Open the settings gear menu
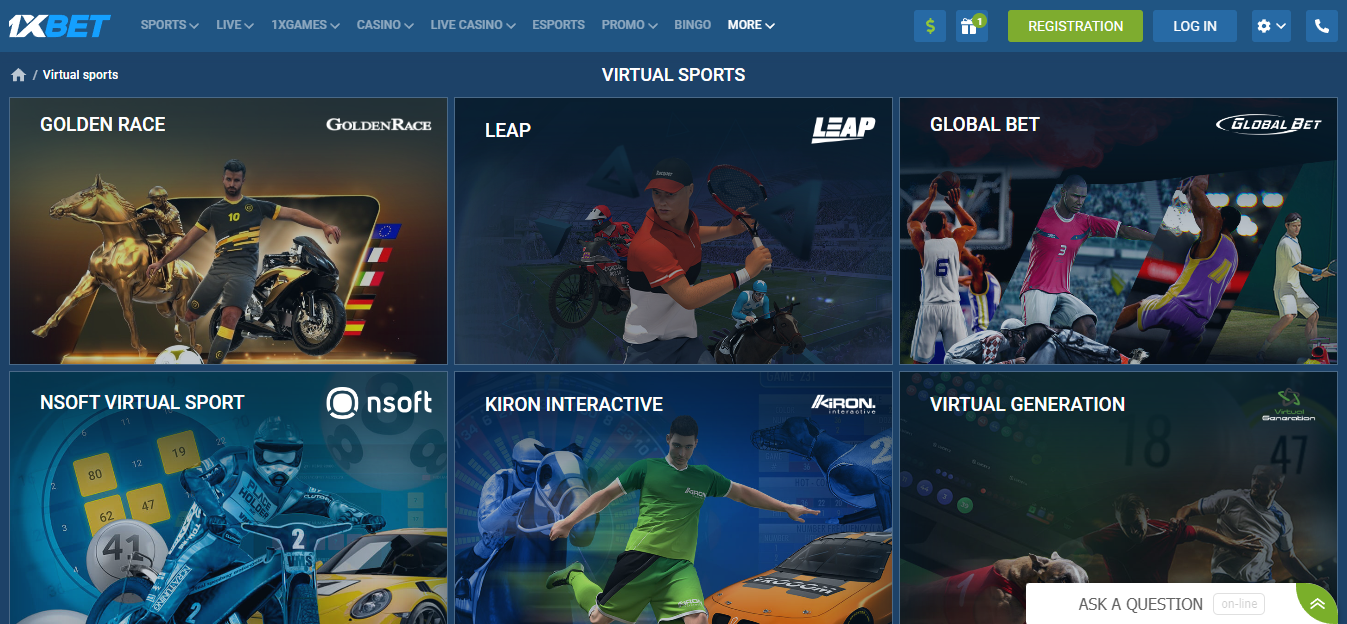Image resolution: width=1347 pixels, height=624 pixels. tap(1271, 26)
